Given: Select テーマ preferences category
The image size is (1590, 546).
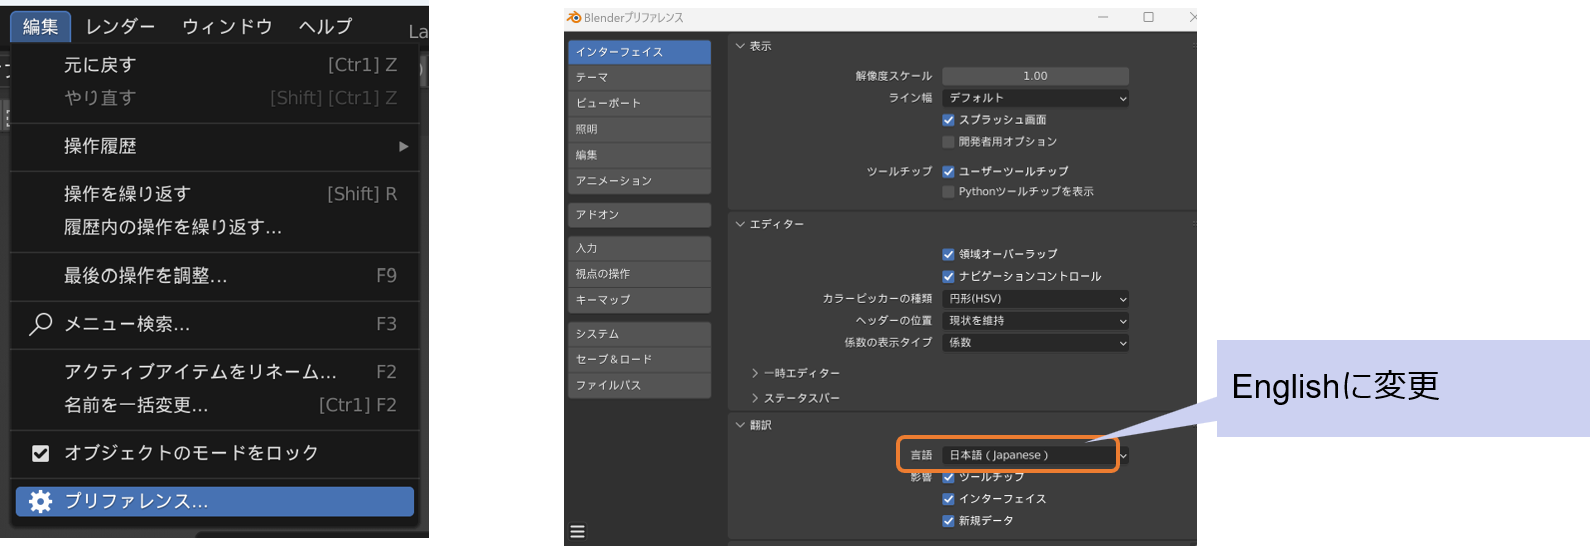Looking at the screenshot, I should click(640, 77).
